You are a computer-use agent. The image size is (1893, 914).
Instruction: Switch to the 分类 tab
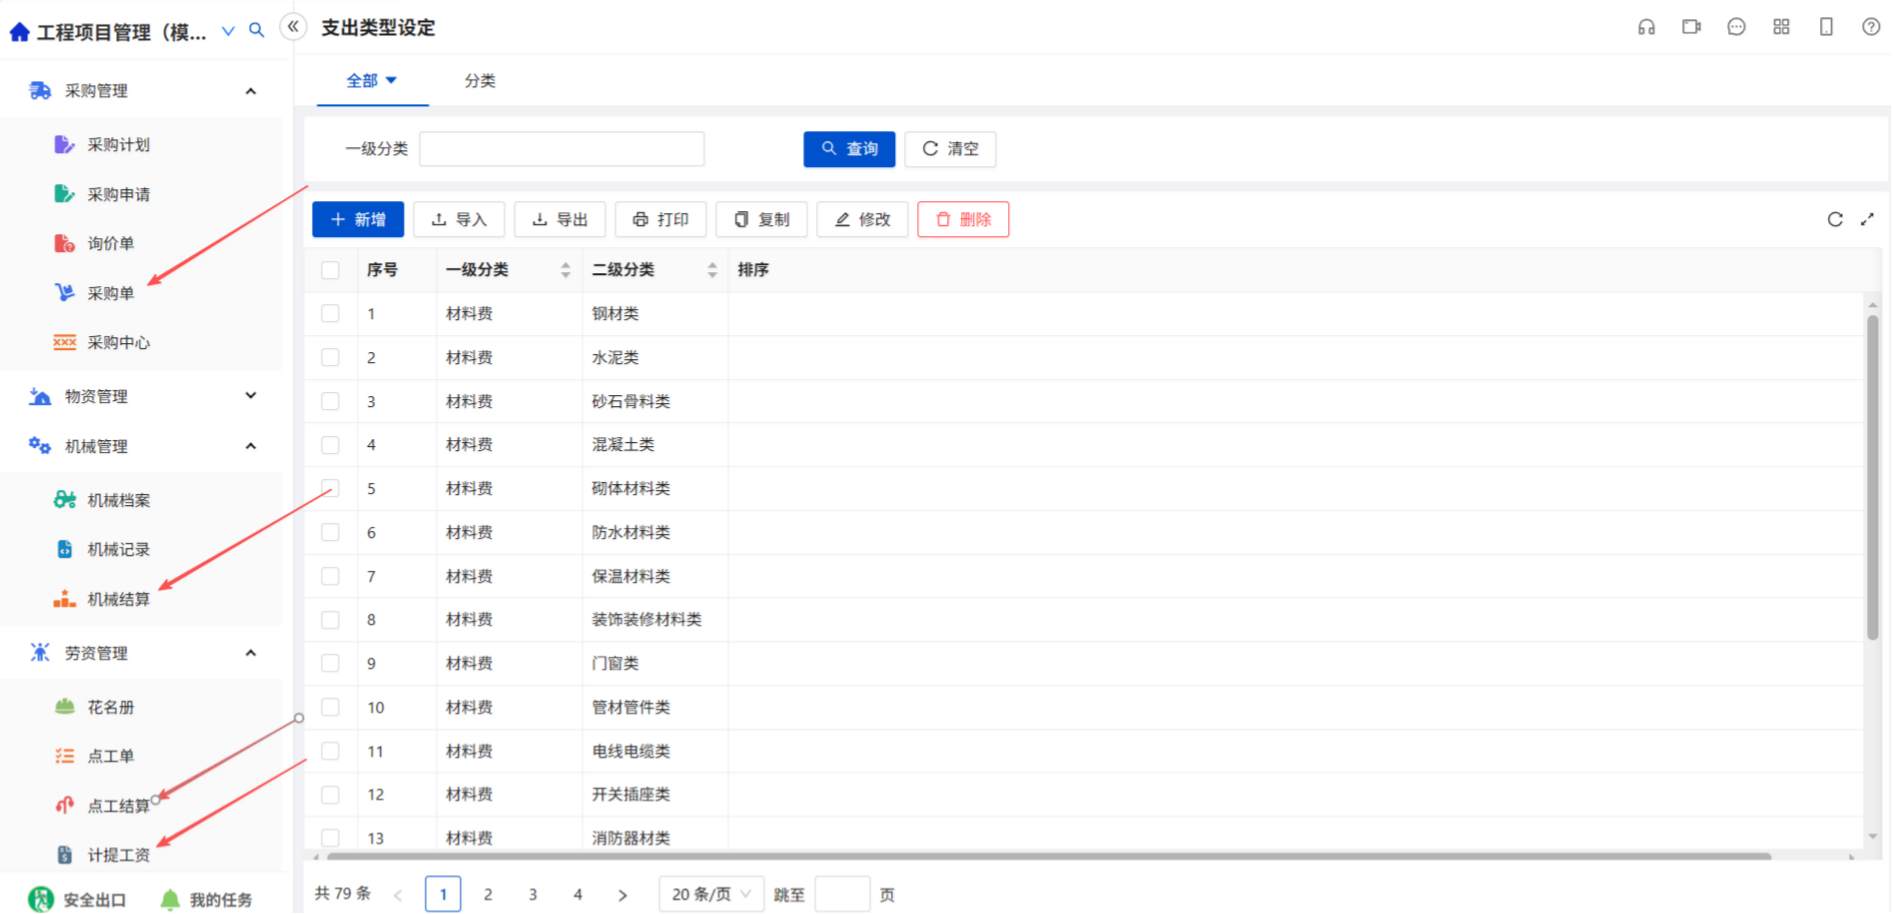[x=480, y=81]
